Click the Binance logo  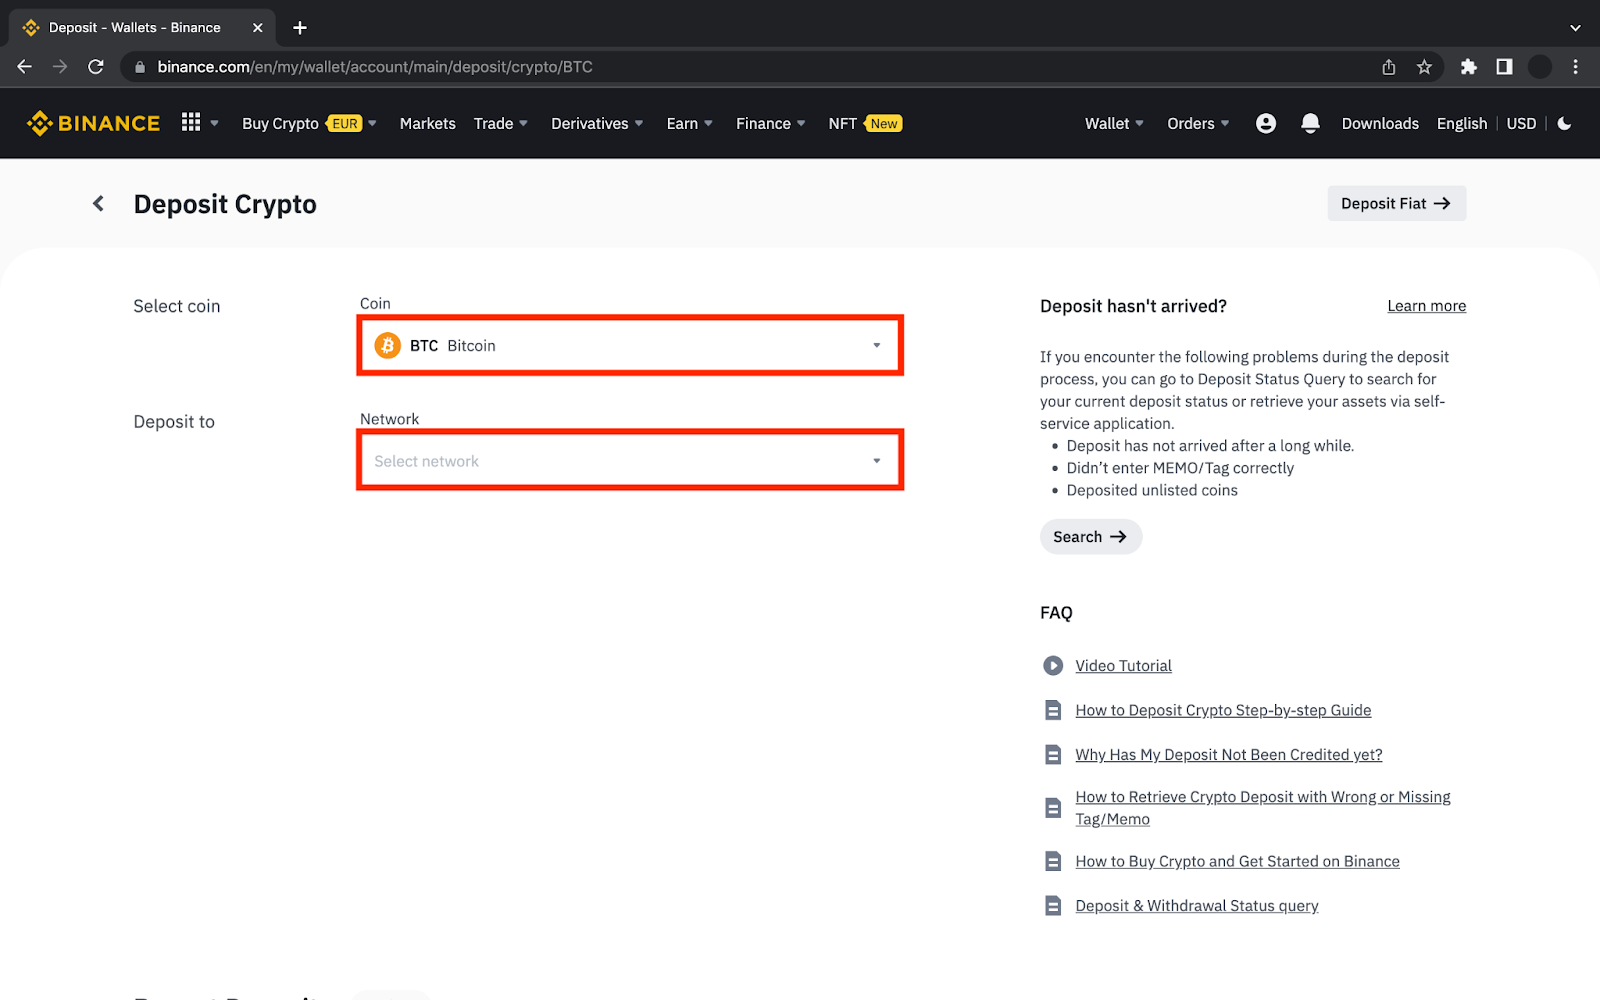(x=94, y=123)
